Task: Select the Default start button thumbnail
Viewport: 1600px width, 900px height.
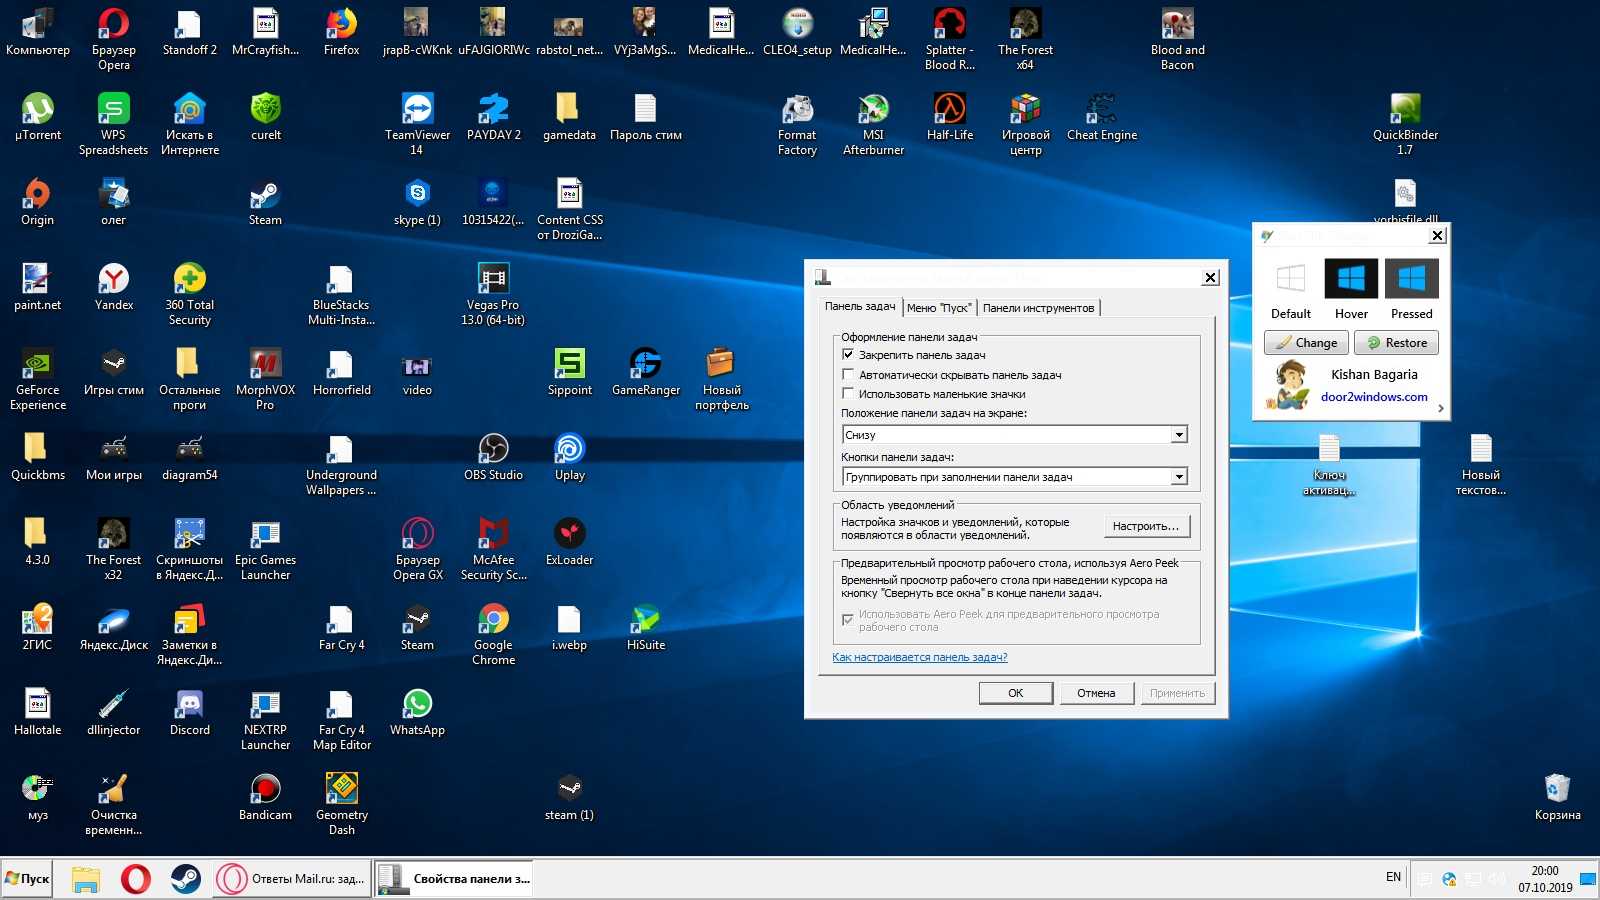Action: click(x=1291, y=278)
